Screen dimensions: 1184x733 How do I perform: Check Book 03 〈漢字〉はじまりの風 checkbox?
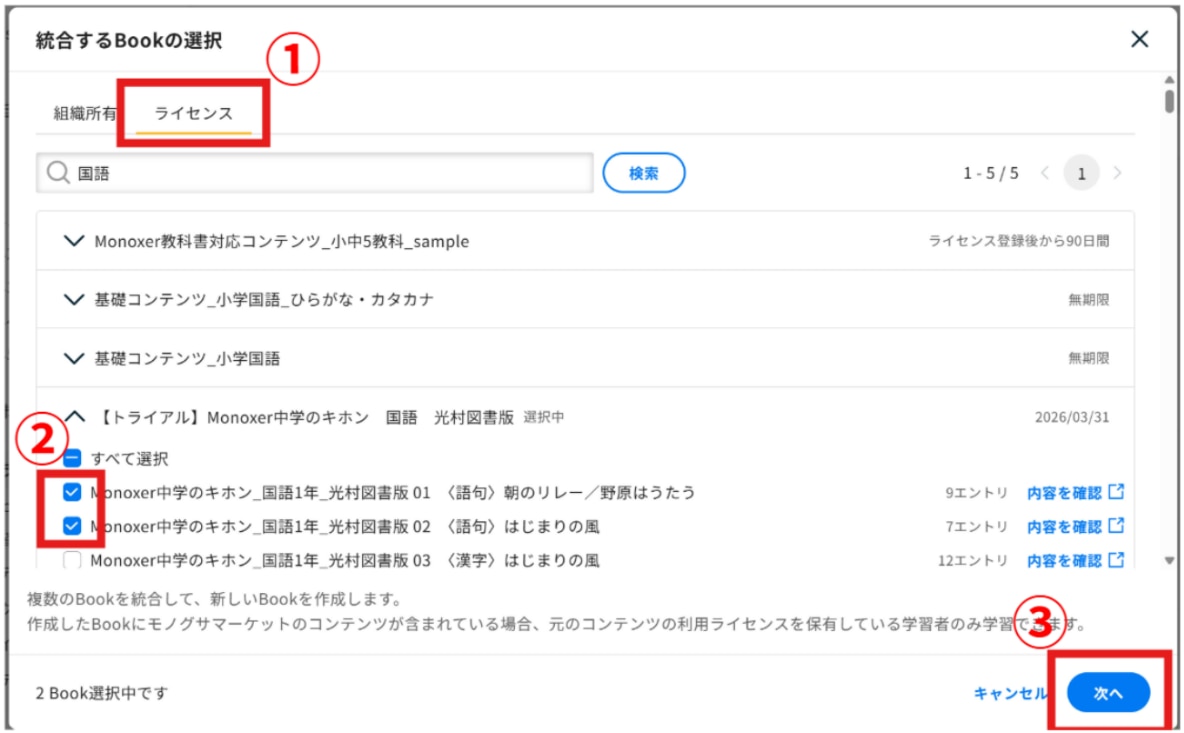72,560
